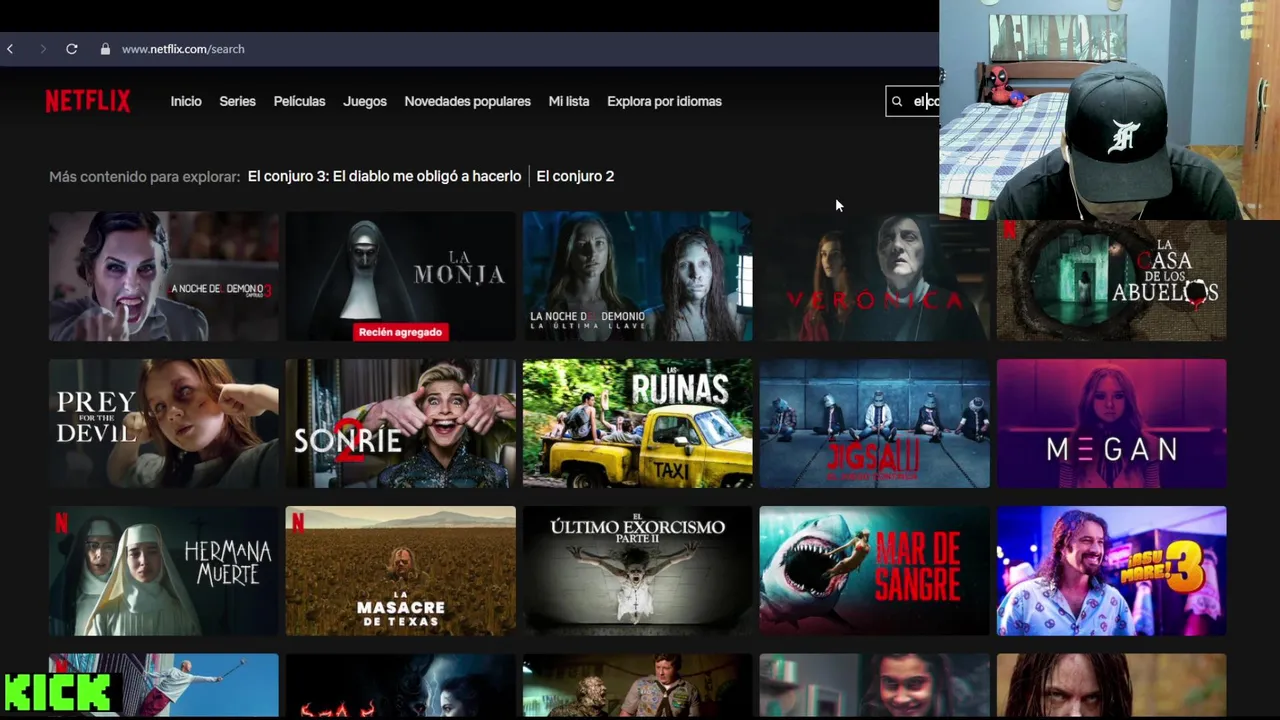Open Prey for the Devil thumbnail
This screenshot has width=1280, height=720.
pyautogui.click(x=164, y=423)
